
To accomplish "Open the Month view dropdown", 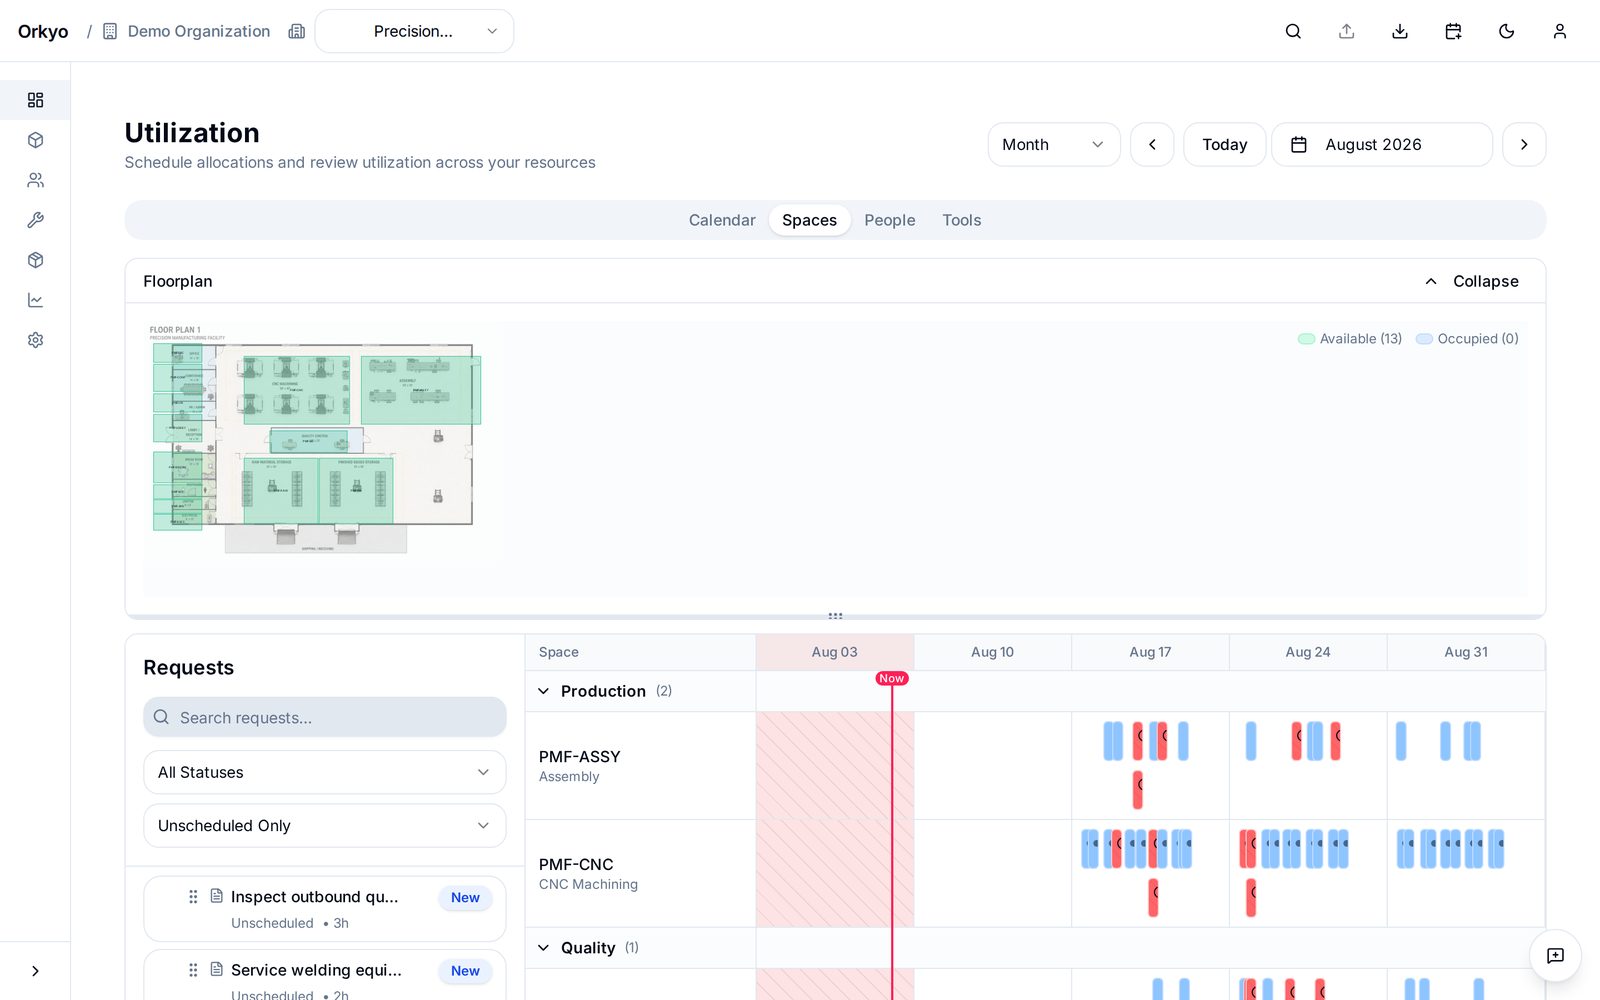I will (1054, 144).
